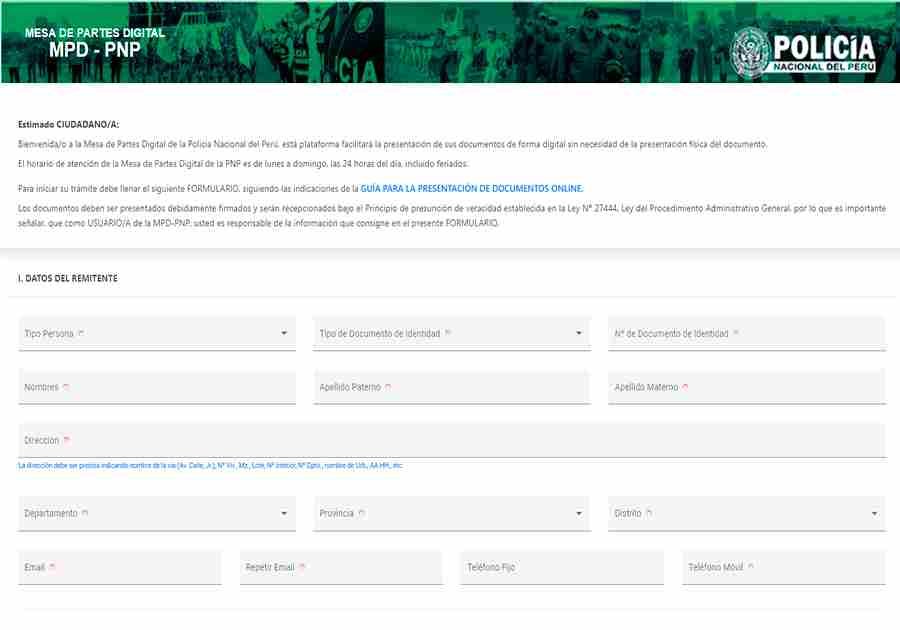
Task: Open the Tipo de Documento de Identidad dropdown
Action: click(451, 334)
